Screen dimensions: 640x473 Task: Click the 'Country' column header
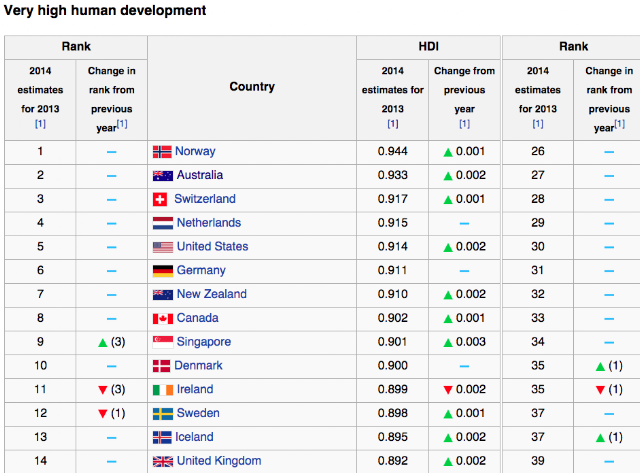(252, 87)
